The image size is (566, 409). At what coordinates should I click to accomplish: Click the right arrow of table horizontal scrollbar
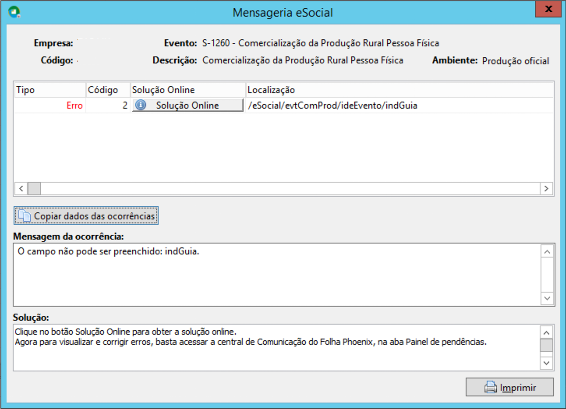[546, 188]
